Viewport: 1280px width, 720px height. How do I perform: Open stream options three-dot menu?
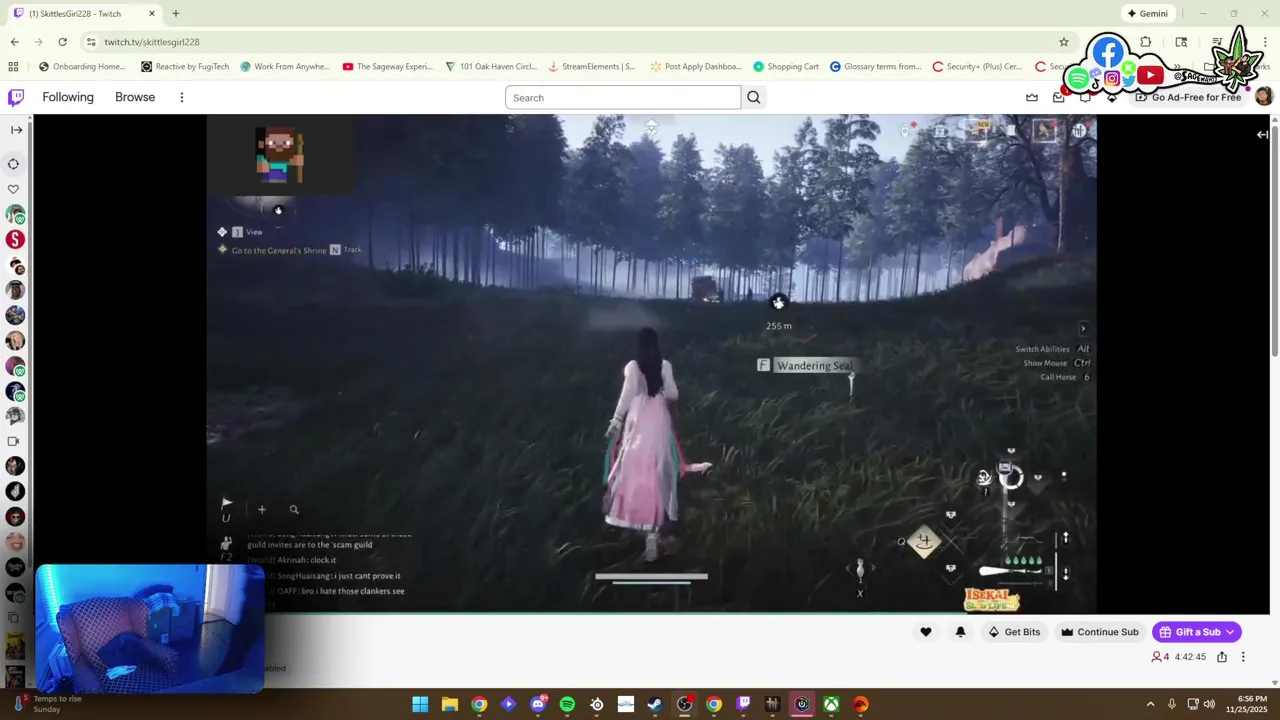pos(1243,657)
